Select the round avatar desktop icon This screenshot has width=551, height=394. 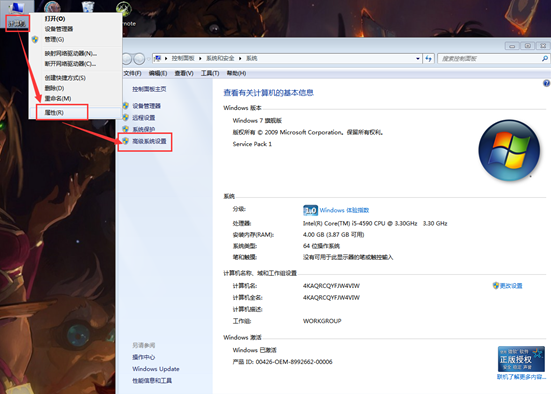coord(52,6)
